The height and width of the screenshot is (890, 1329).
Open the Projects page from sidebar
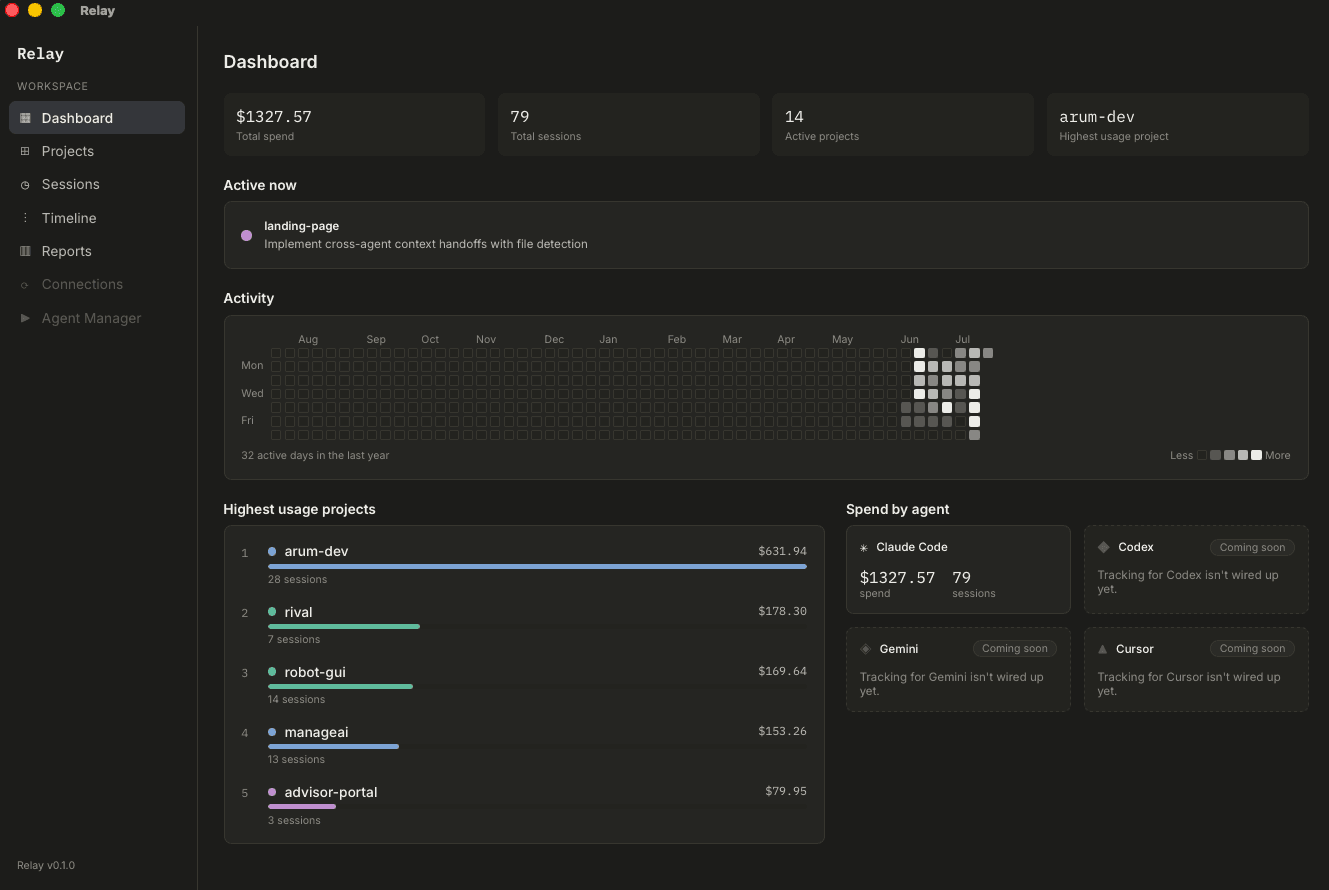tap(97, 151)
